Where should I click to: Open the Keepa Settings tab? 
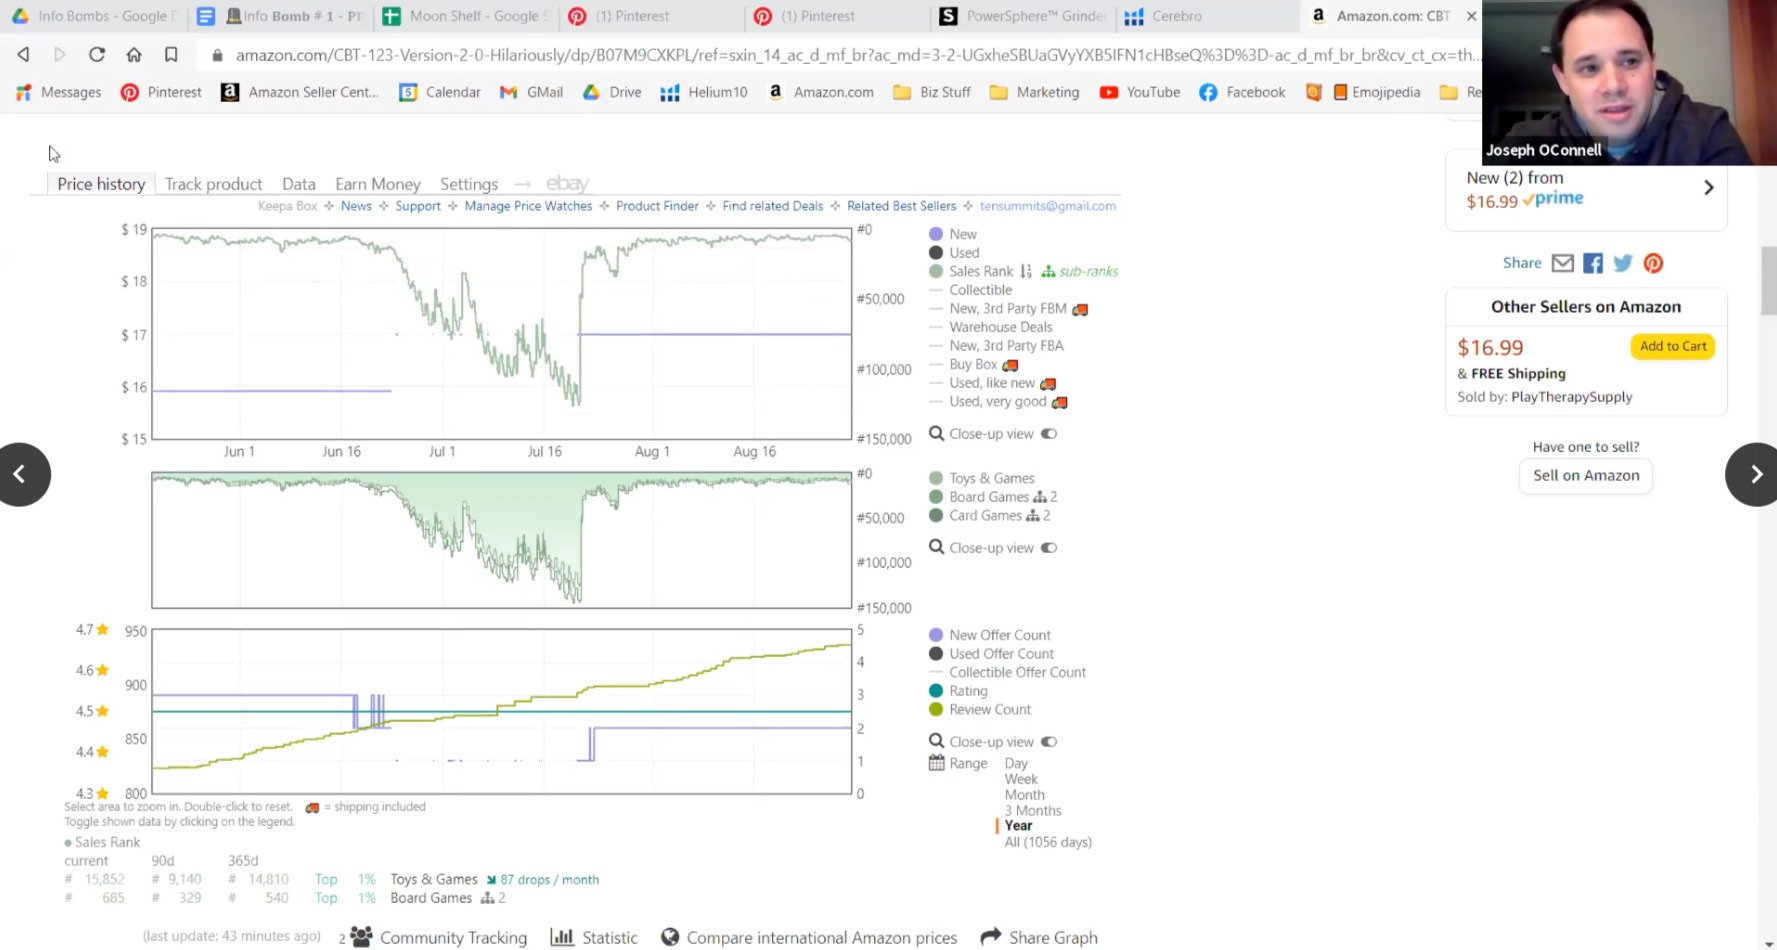point(469,184)
